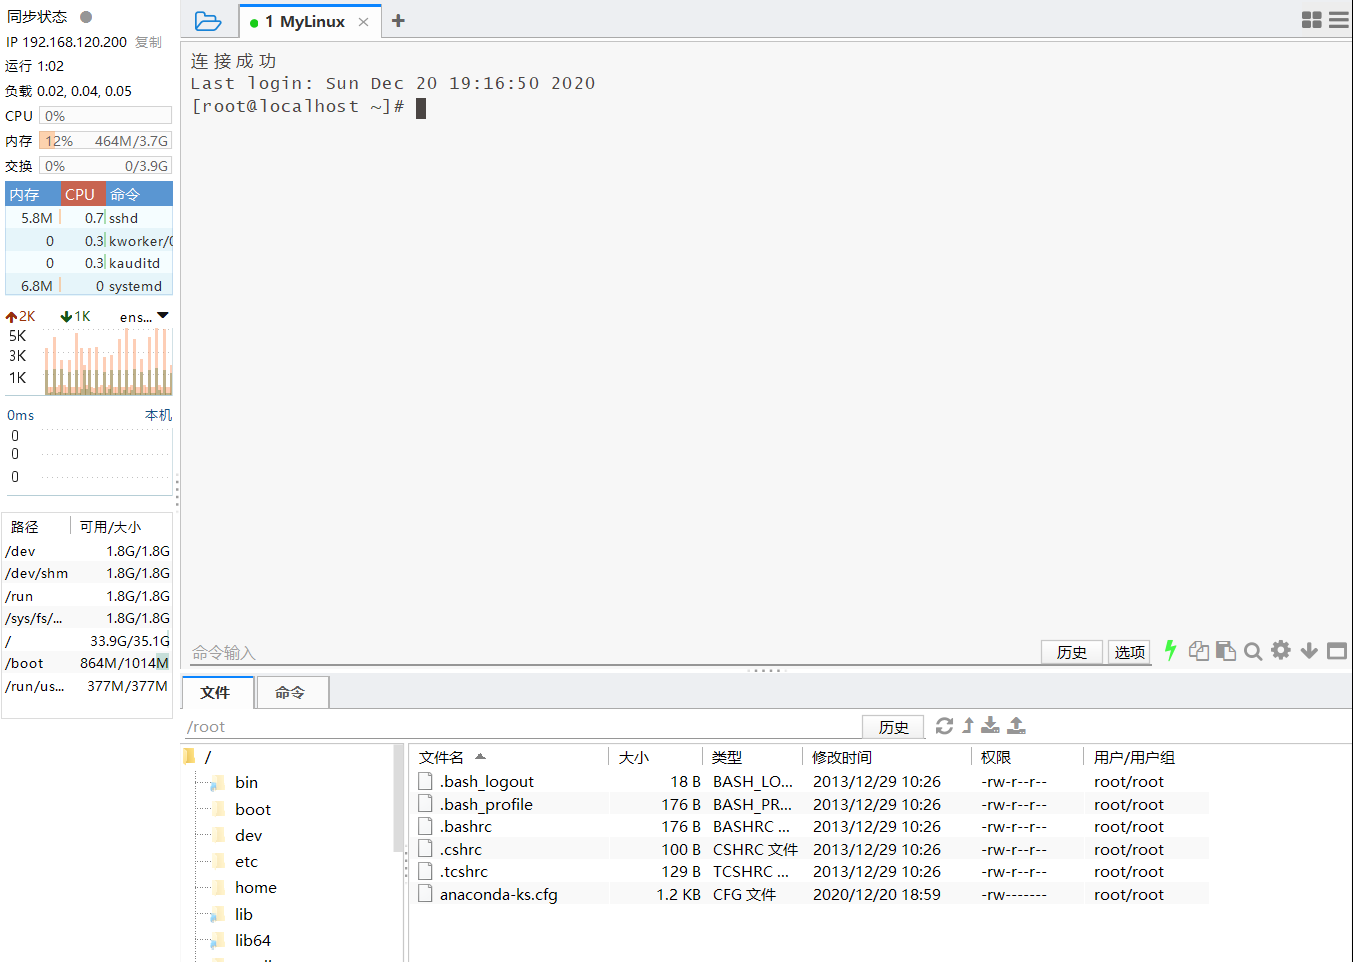
Task: Click the down-arrow icon beside the gear
Action: pos(1309,651)
